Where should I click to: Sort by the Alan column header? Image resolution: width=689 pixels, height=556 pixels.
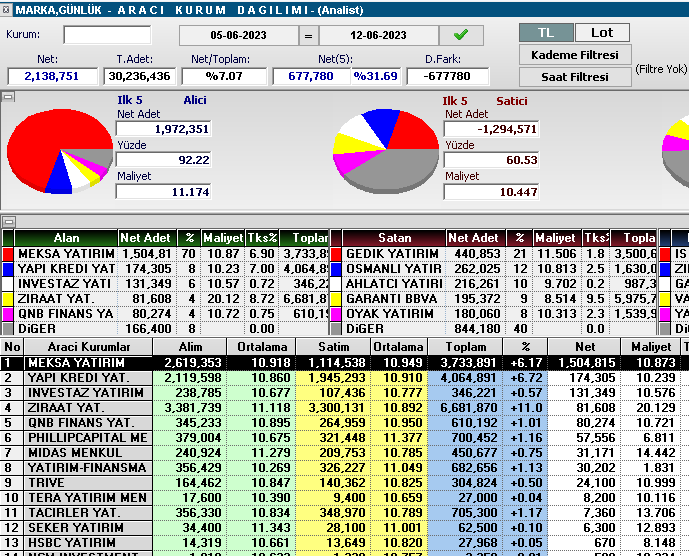click(x=66, y=238)
